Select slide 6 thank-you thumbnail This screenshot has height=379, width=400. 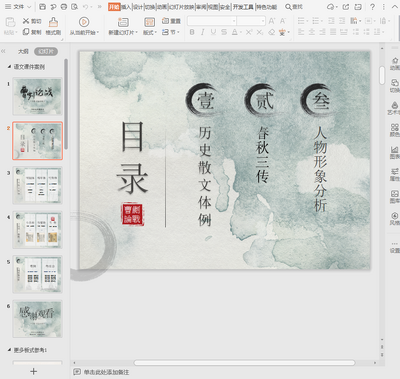(x=37, y=318)
